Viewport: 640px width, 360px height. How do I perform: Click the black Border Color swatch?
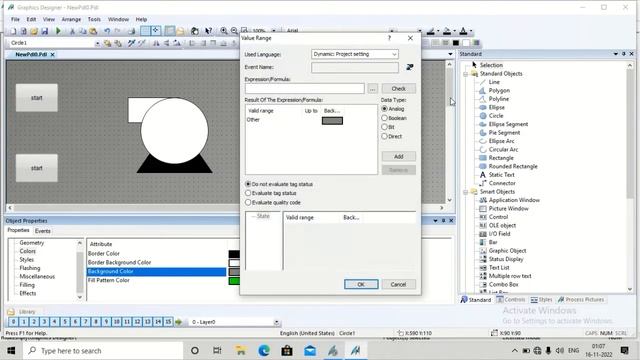pos(234,254)
